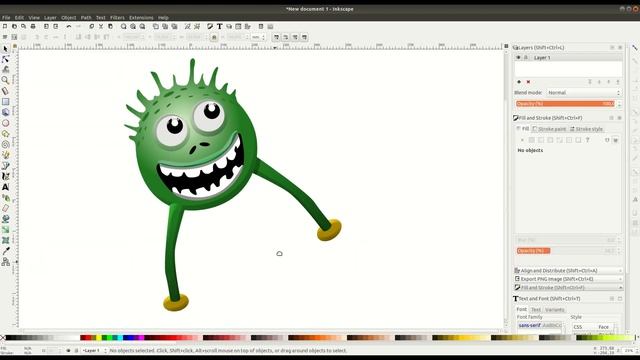Image resolution: width=640 pixels, height=360 pixels.
Task: Open Align and Distribute toolbar icon
Action: coord(248,26)
